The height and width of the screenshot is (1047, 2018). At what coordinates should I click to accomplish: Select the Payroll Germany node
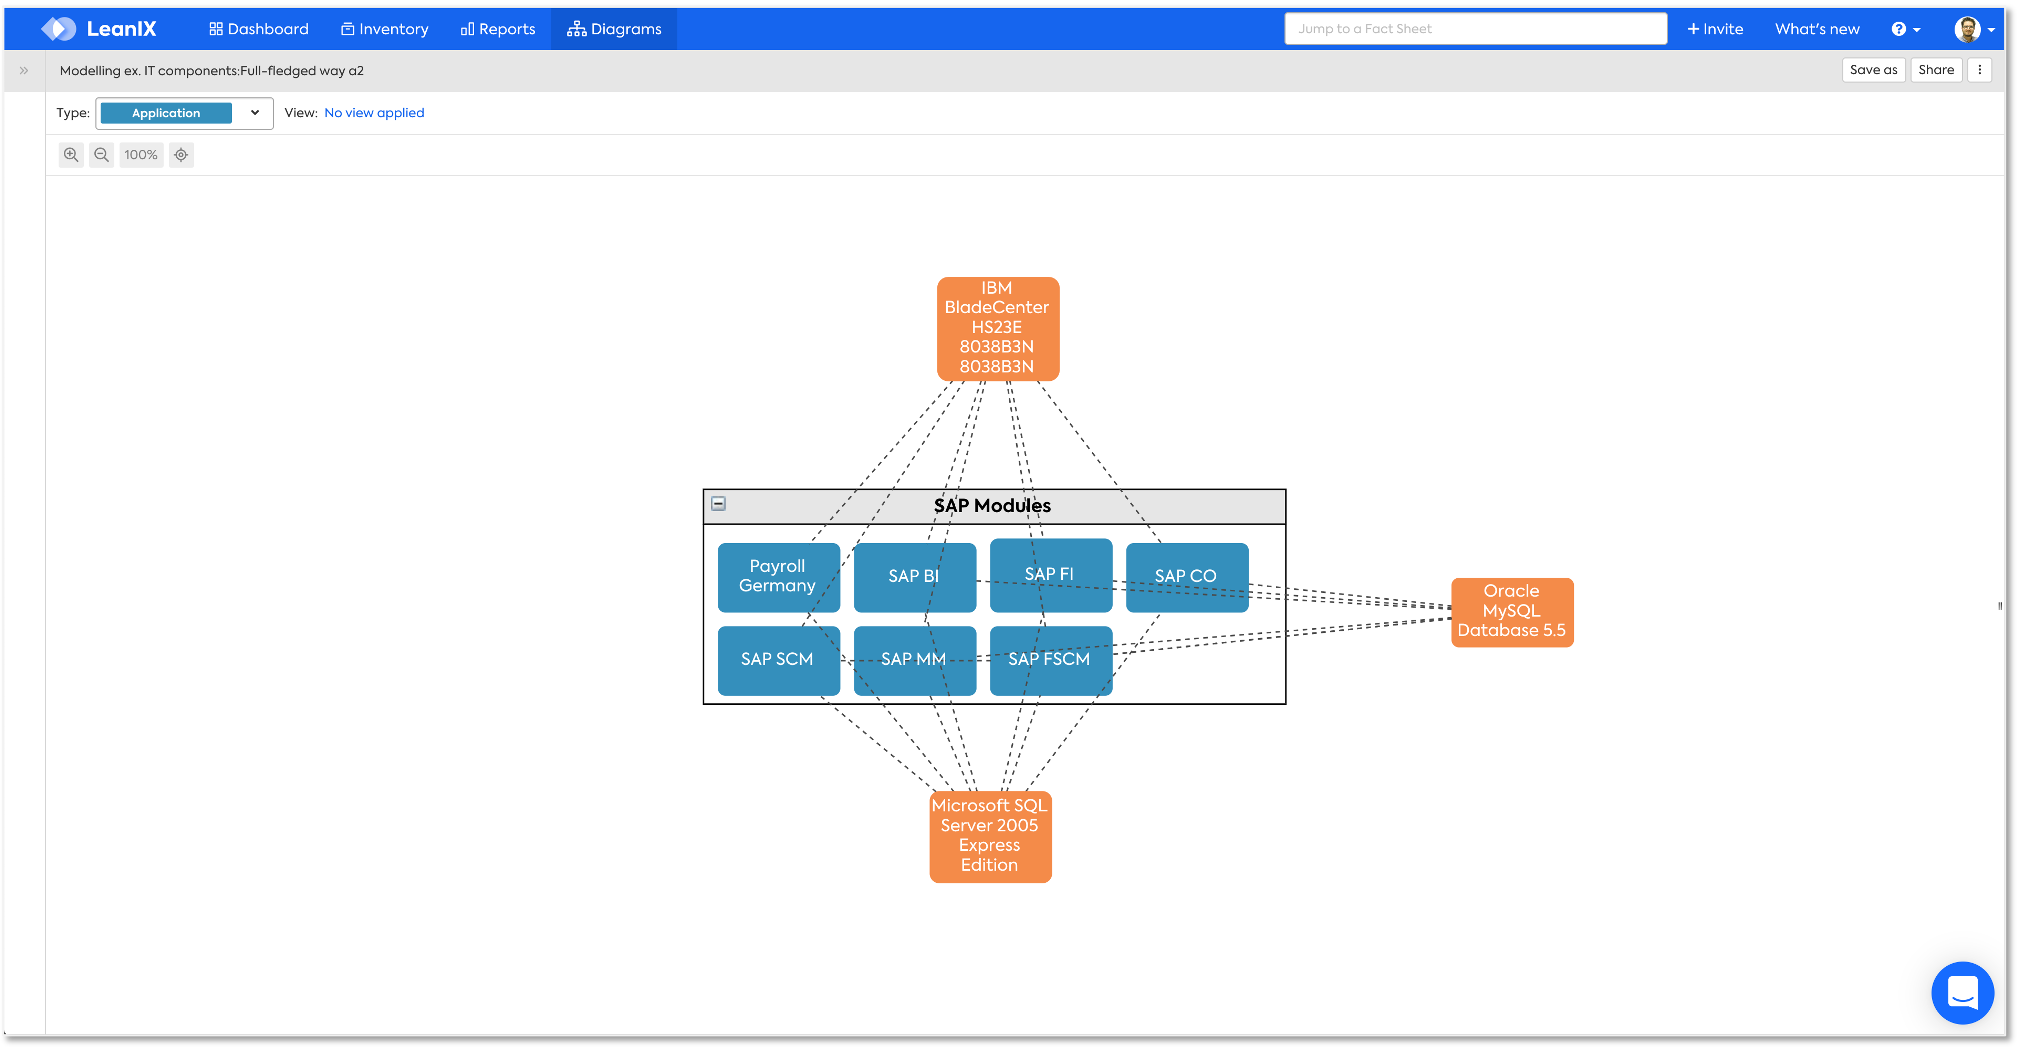coord(778,577)
